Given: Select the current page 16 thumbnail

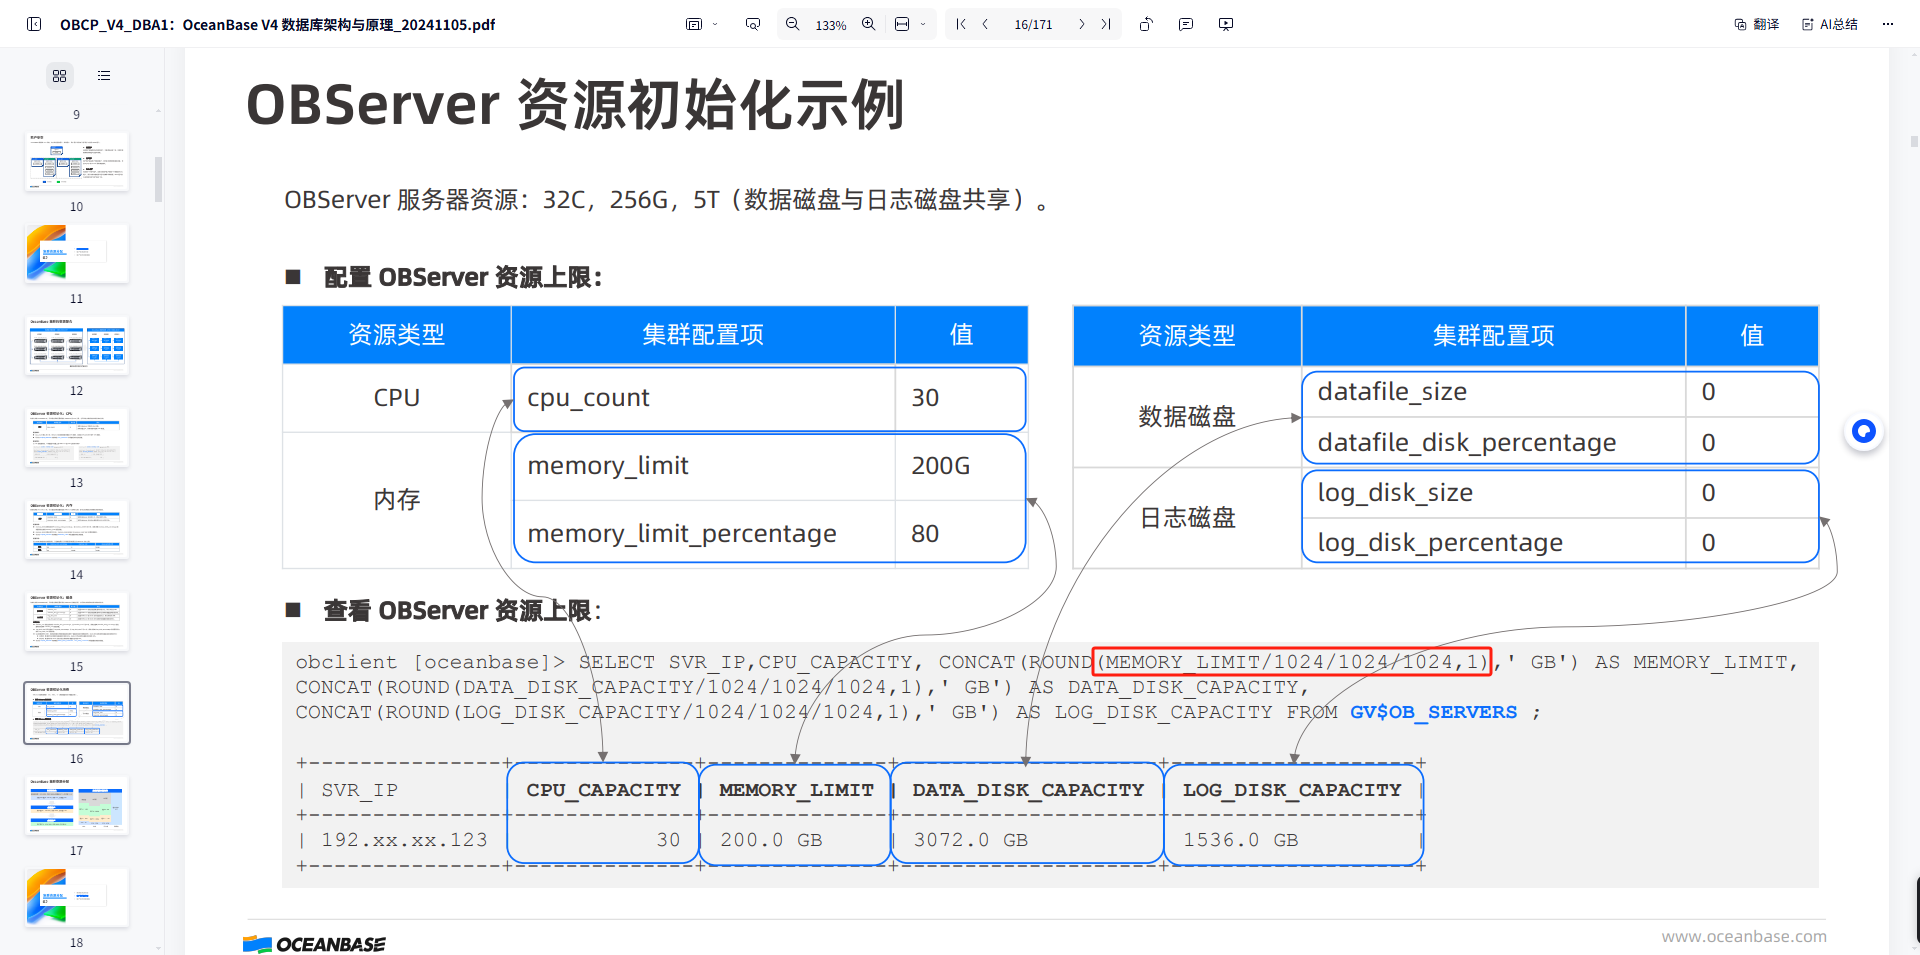Looking at the screenshot, I should pos(77,713).
